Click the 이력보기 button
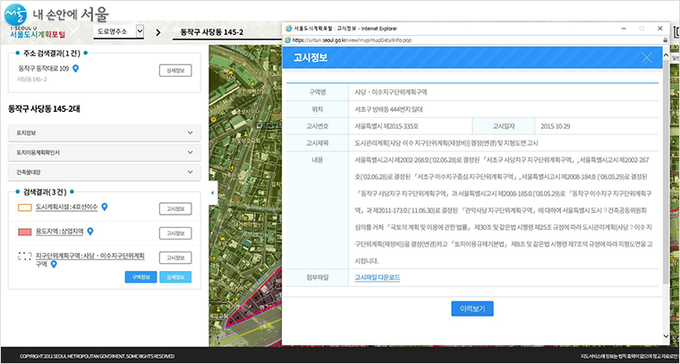The width and height of the screenshot is (680, 364). [x=472, y=309]
